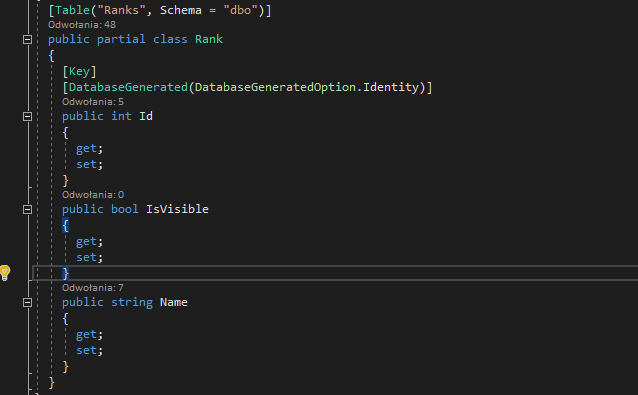Screen dimensions: 638x395
Task: Open the lightbulb quick actions icon
Action: (x=5, y=273)
